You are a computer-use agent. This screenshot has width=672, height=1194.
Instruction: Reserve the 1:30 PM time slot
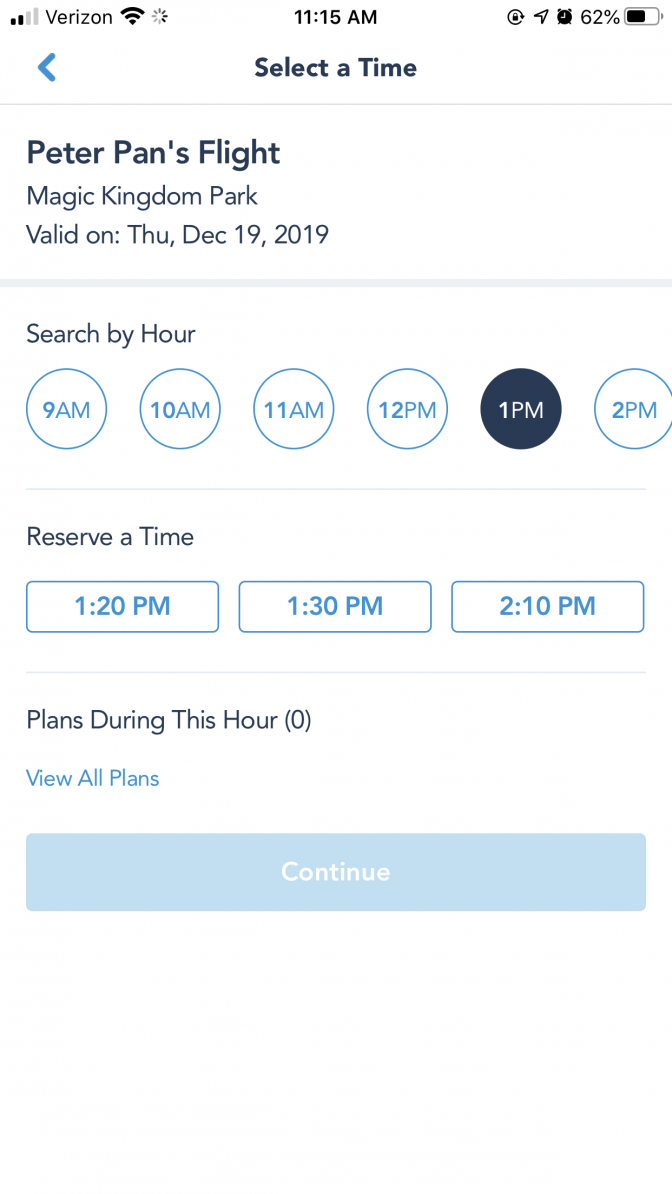pyautogui.click(x=335, y=607)
